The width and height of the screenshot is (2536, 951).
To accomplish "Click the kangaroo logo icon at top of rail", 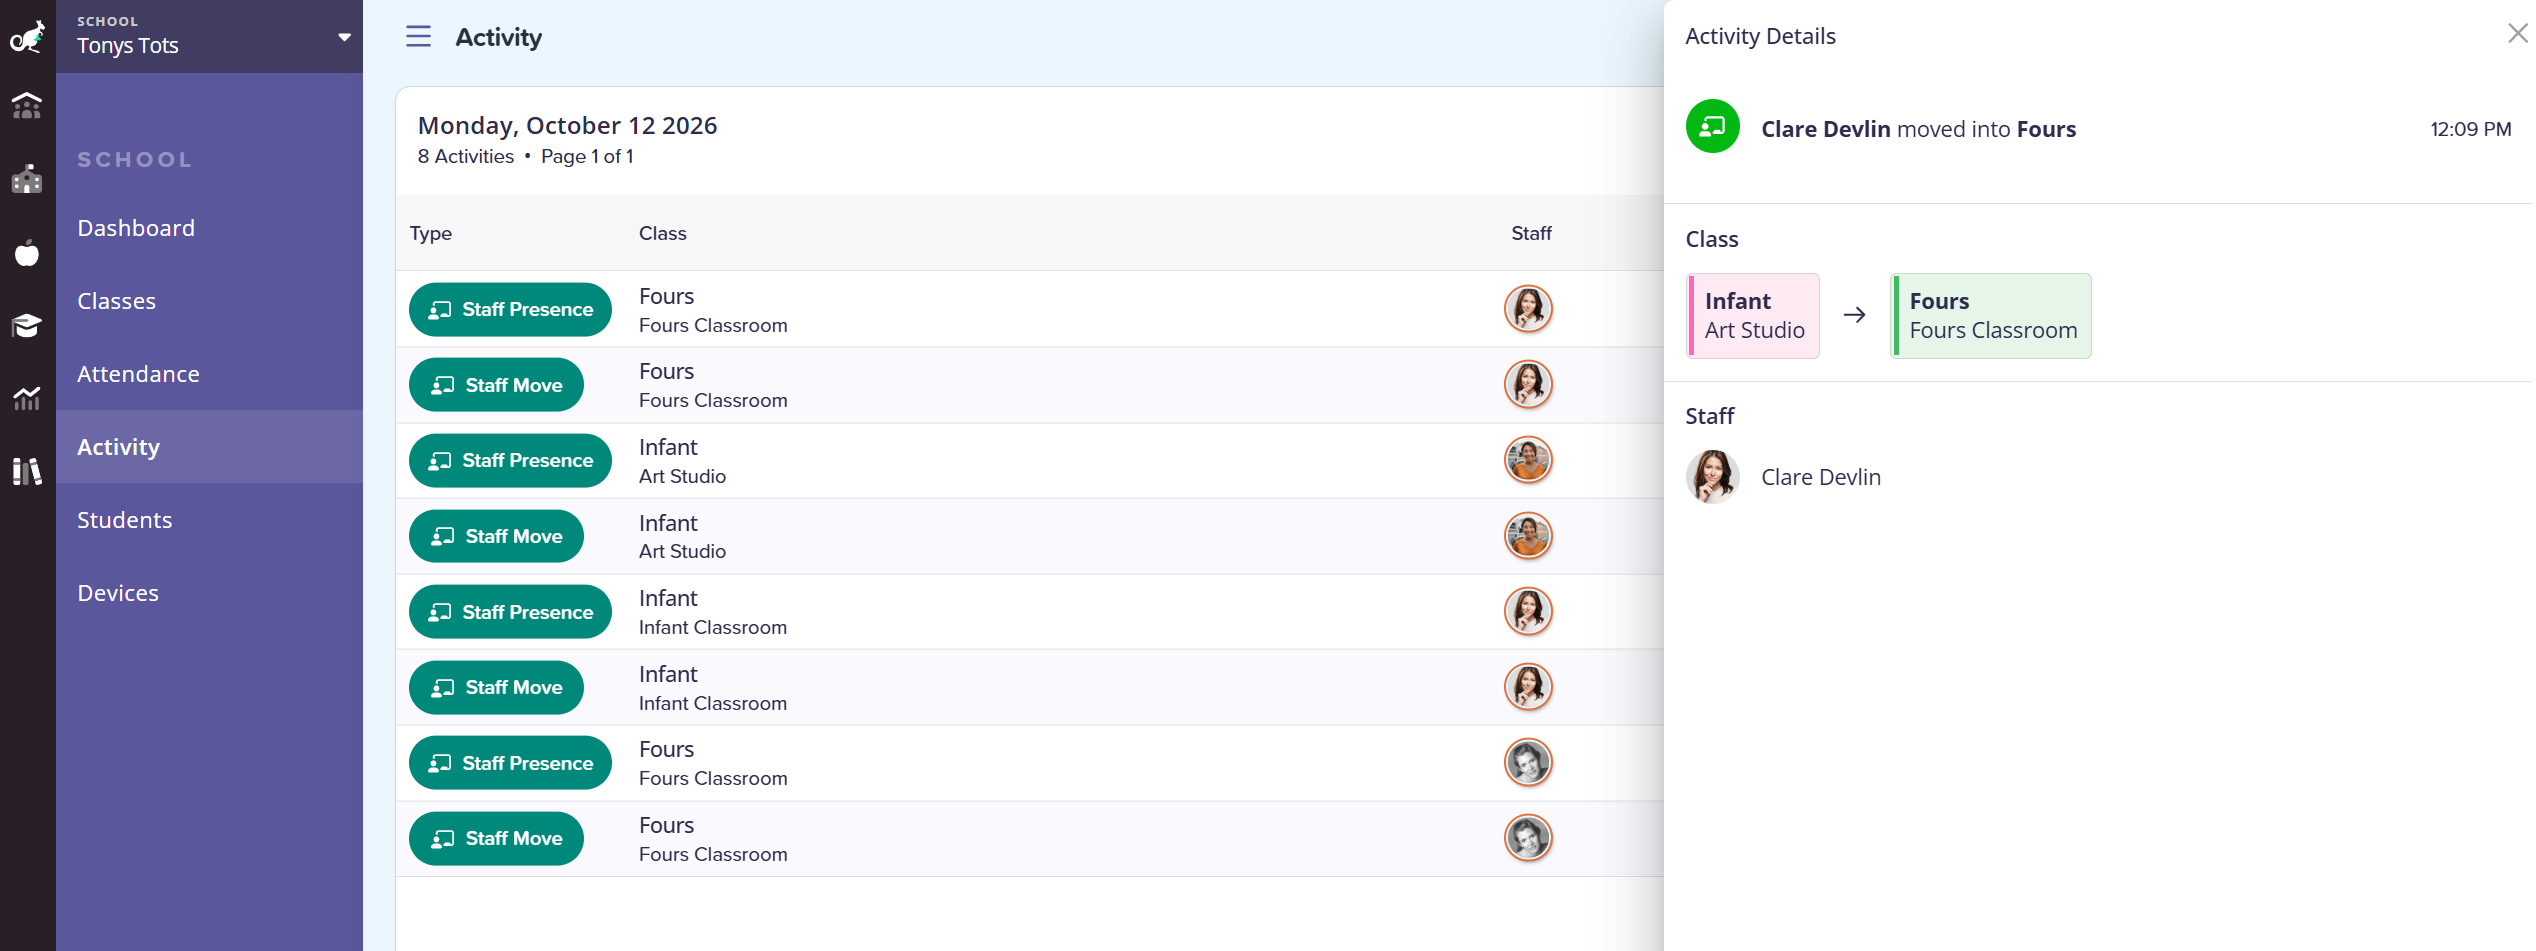I will coord(27,37).
